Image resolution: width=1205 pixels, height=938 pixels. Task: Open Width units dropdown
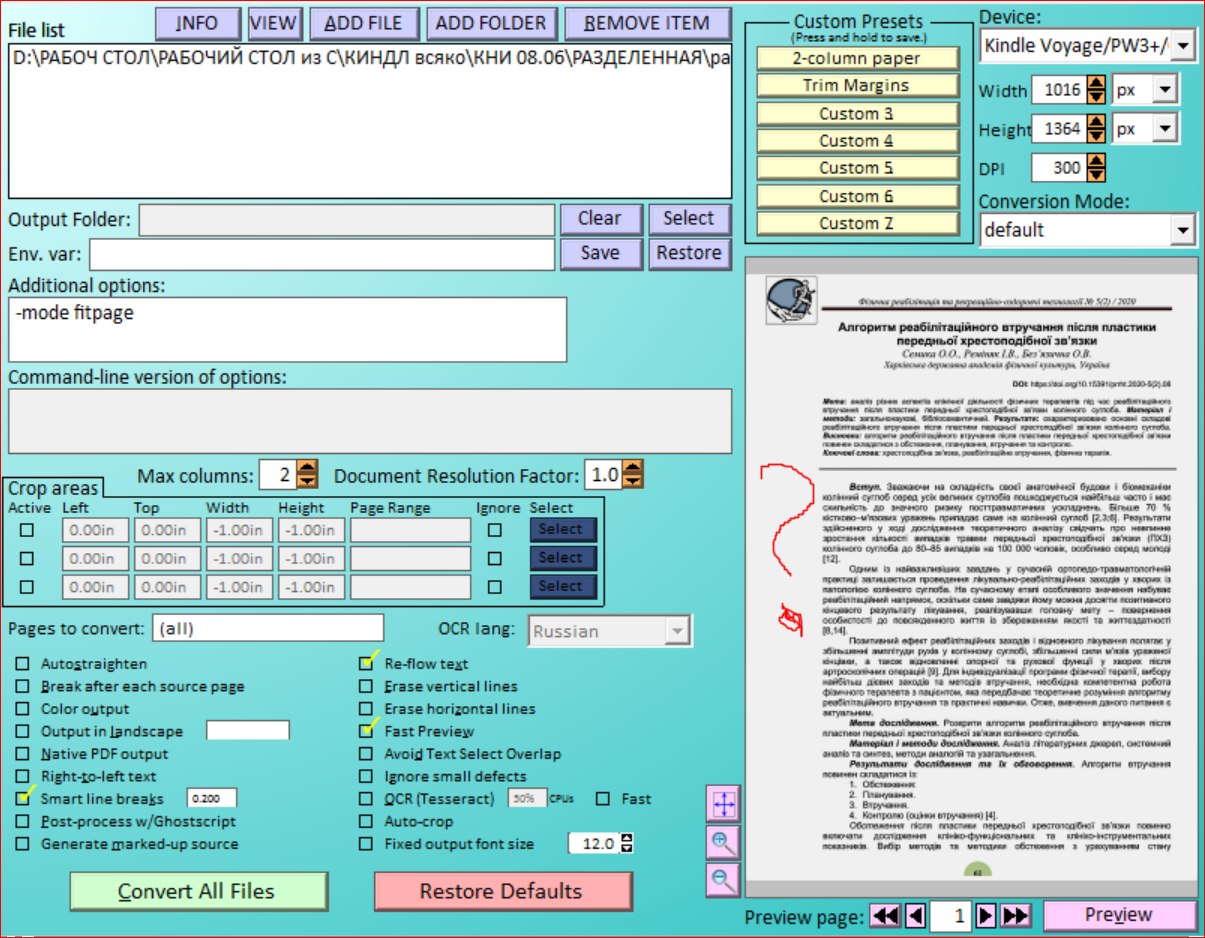tap(1167, 90)
